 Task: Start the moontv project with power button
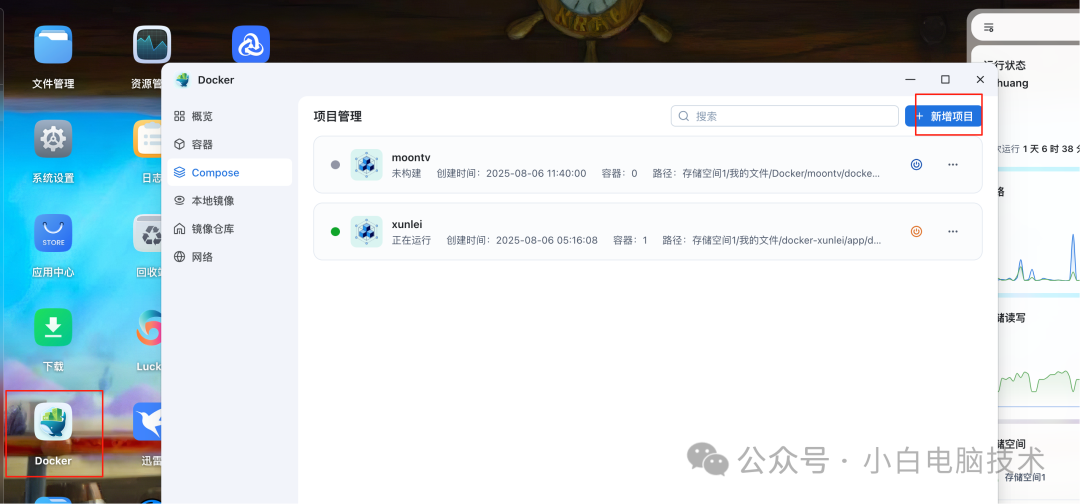tap(916, 165)
